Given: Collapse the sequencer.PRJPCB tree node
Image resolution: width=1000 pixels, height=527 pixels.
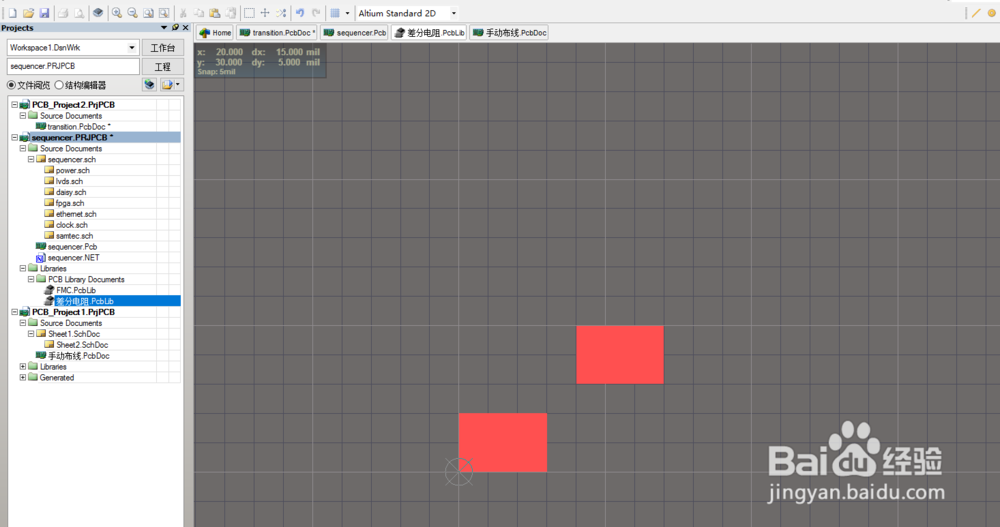Looking at the screenshot, I should click(14, 137).
